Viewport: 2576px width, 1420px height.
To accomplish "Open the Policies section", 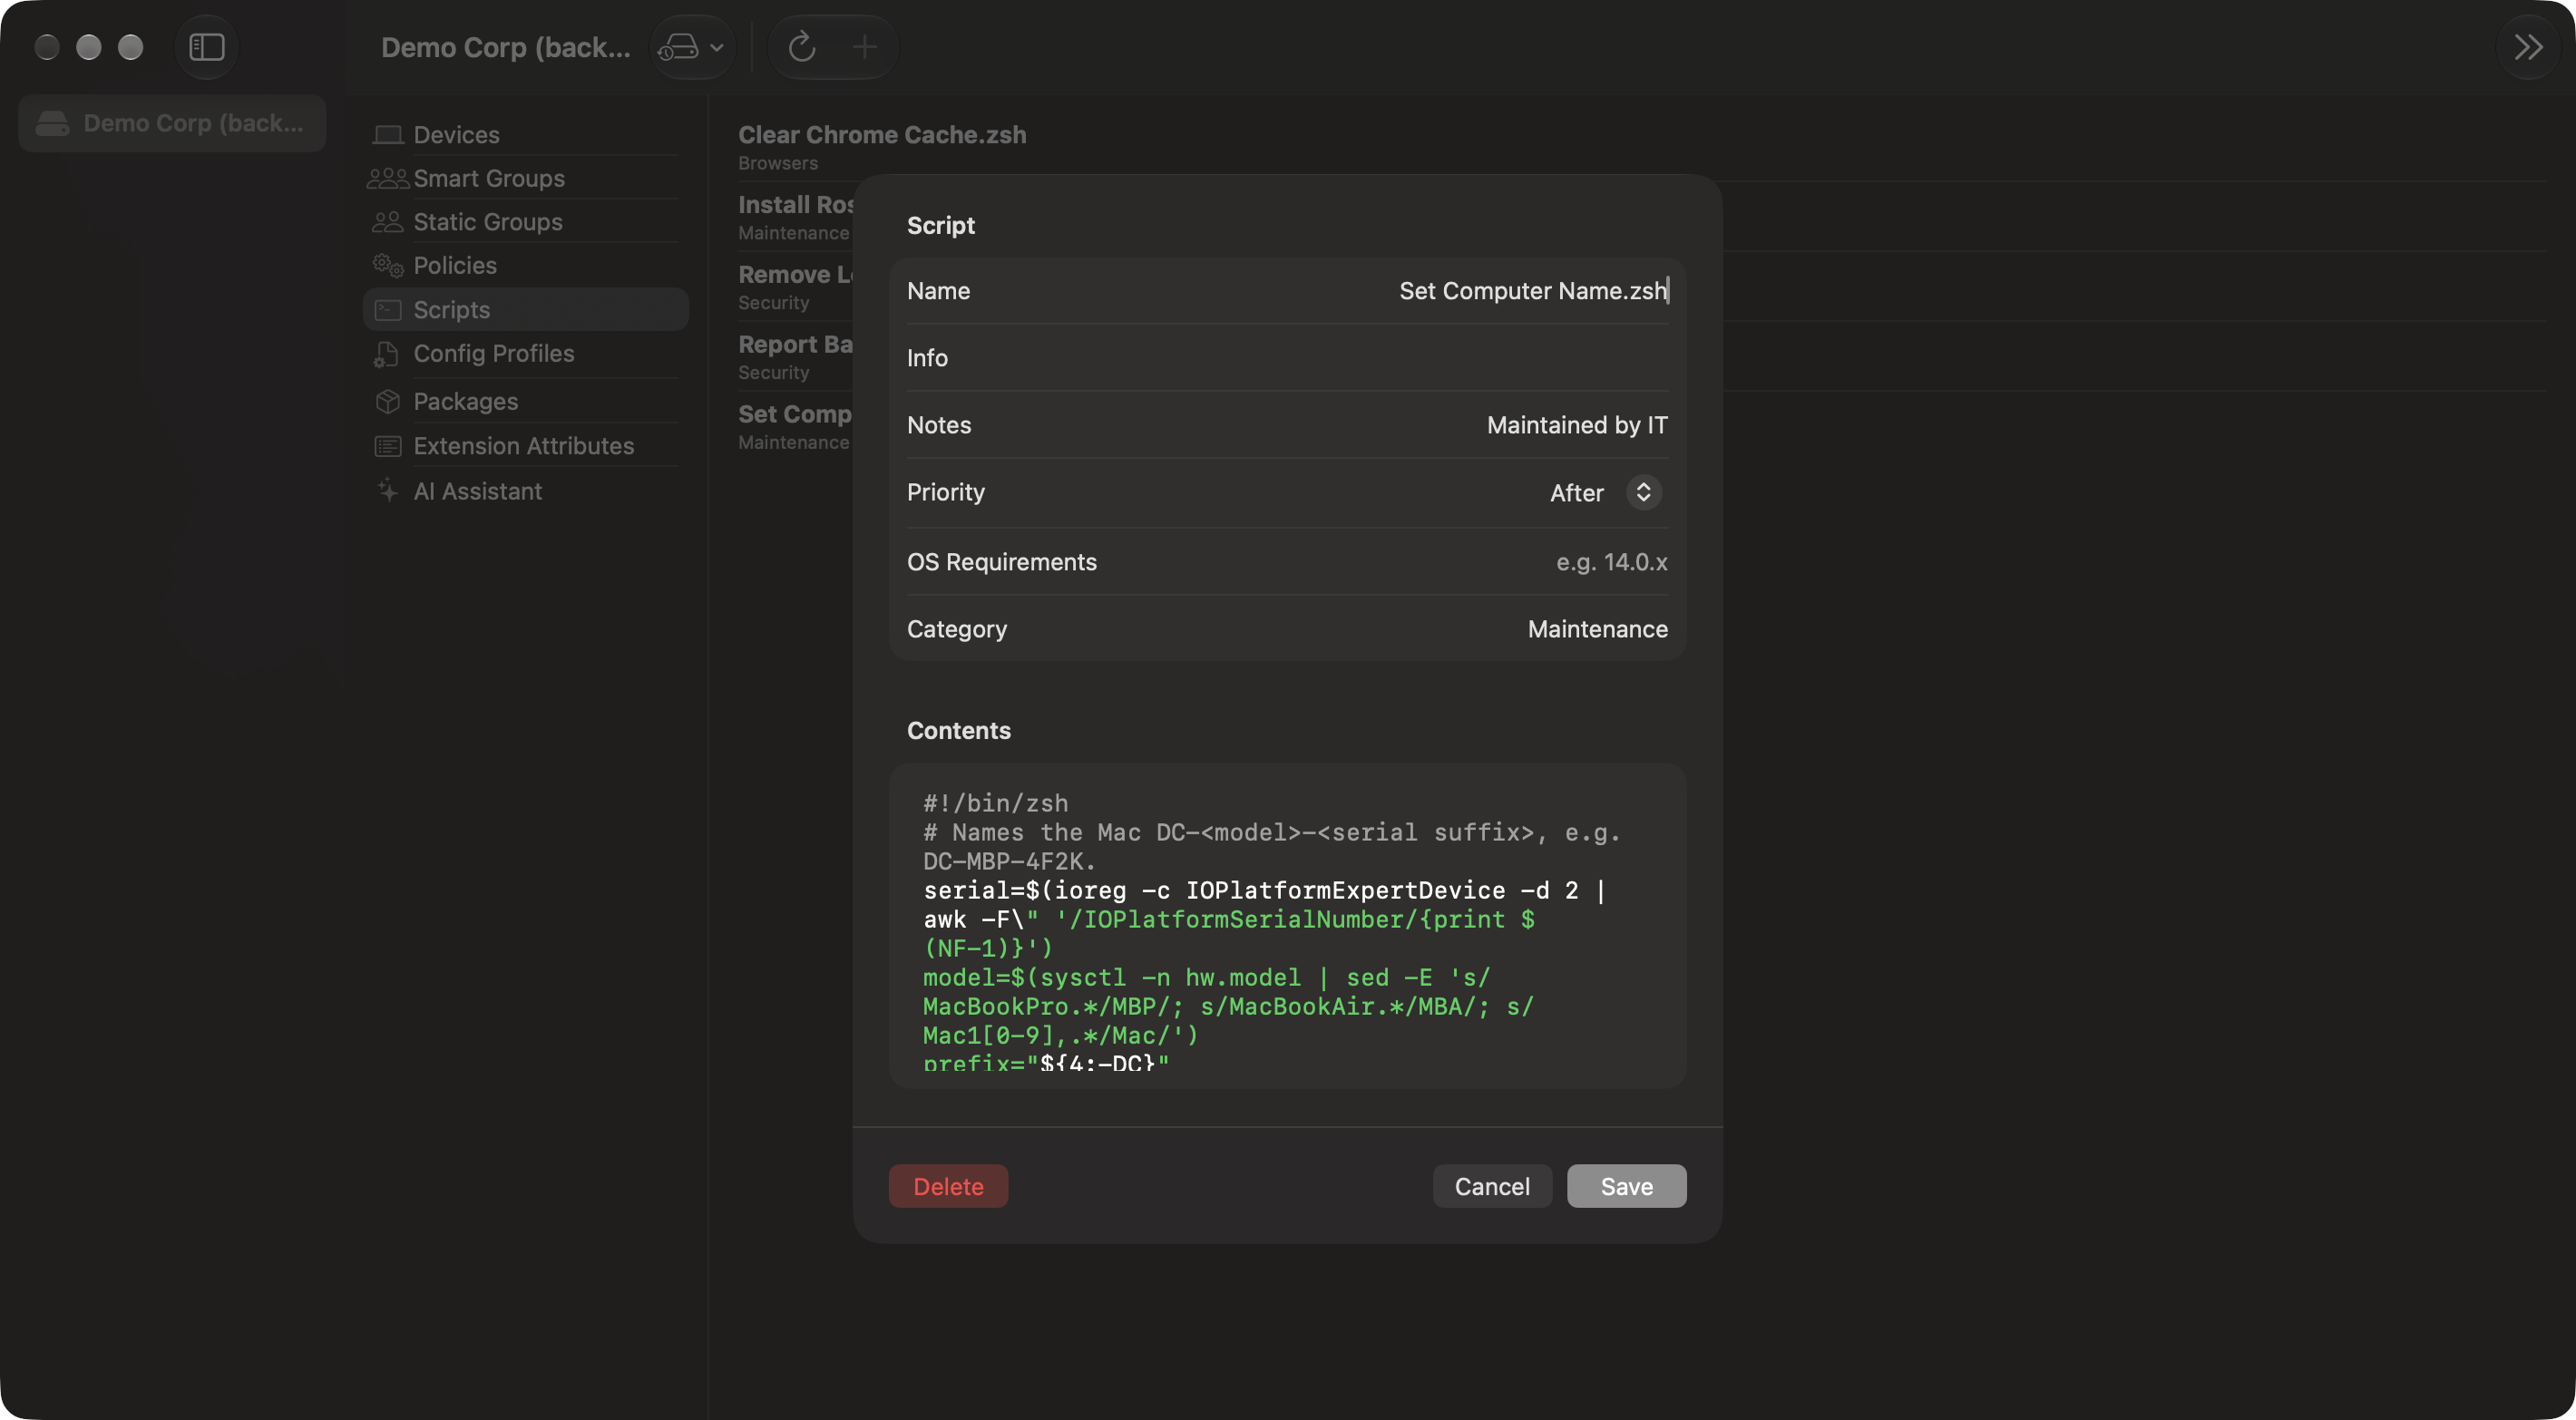I will [x=526, y=266].
